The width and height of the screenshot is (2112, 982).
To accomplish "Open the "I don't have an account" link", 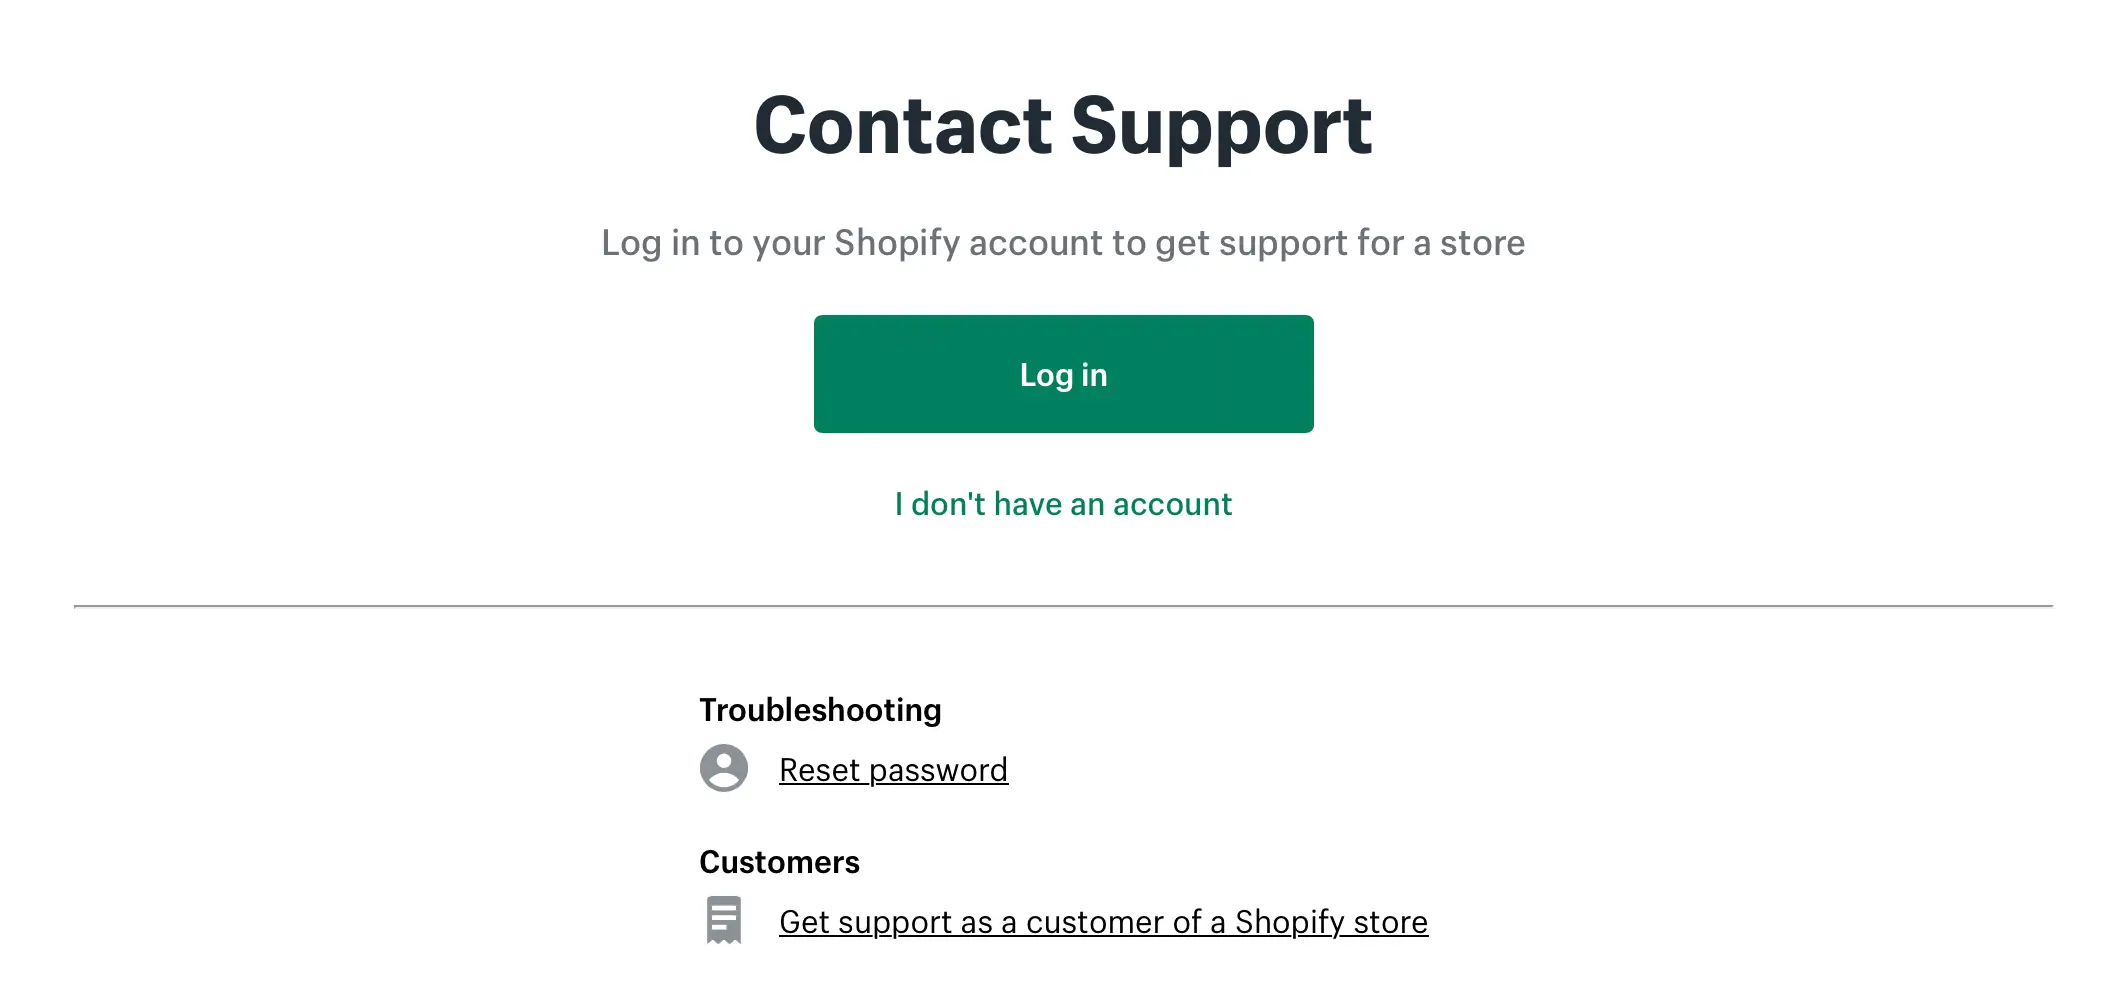I will tap(1063, 504).
